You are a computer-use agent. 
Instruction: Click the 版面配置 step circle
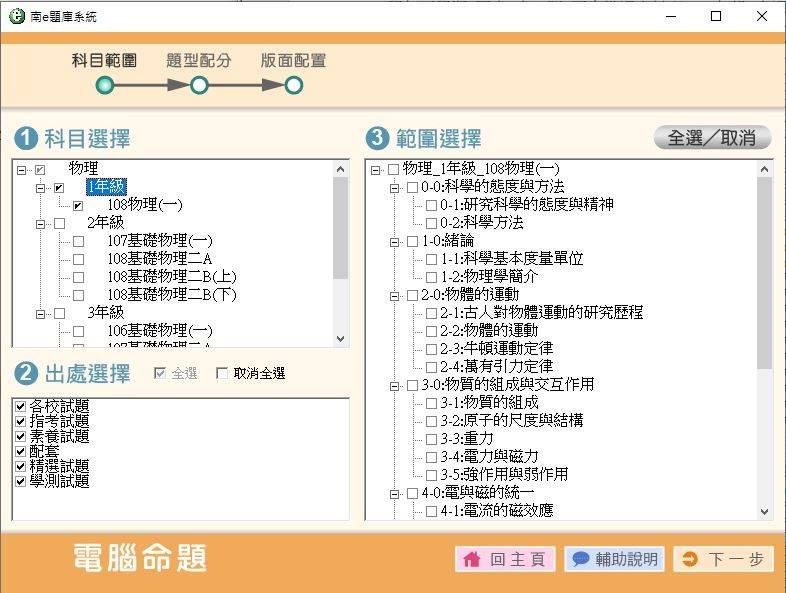tap(294, 85)
